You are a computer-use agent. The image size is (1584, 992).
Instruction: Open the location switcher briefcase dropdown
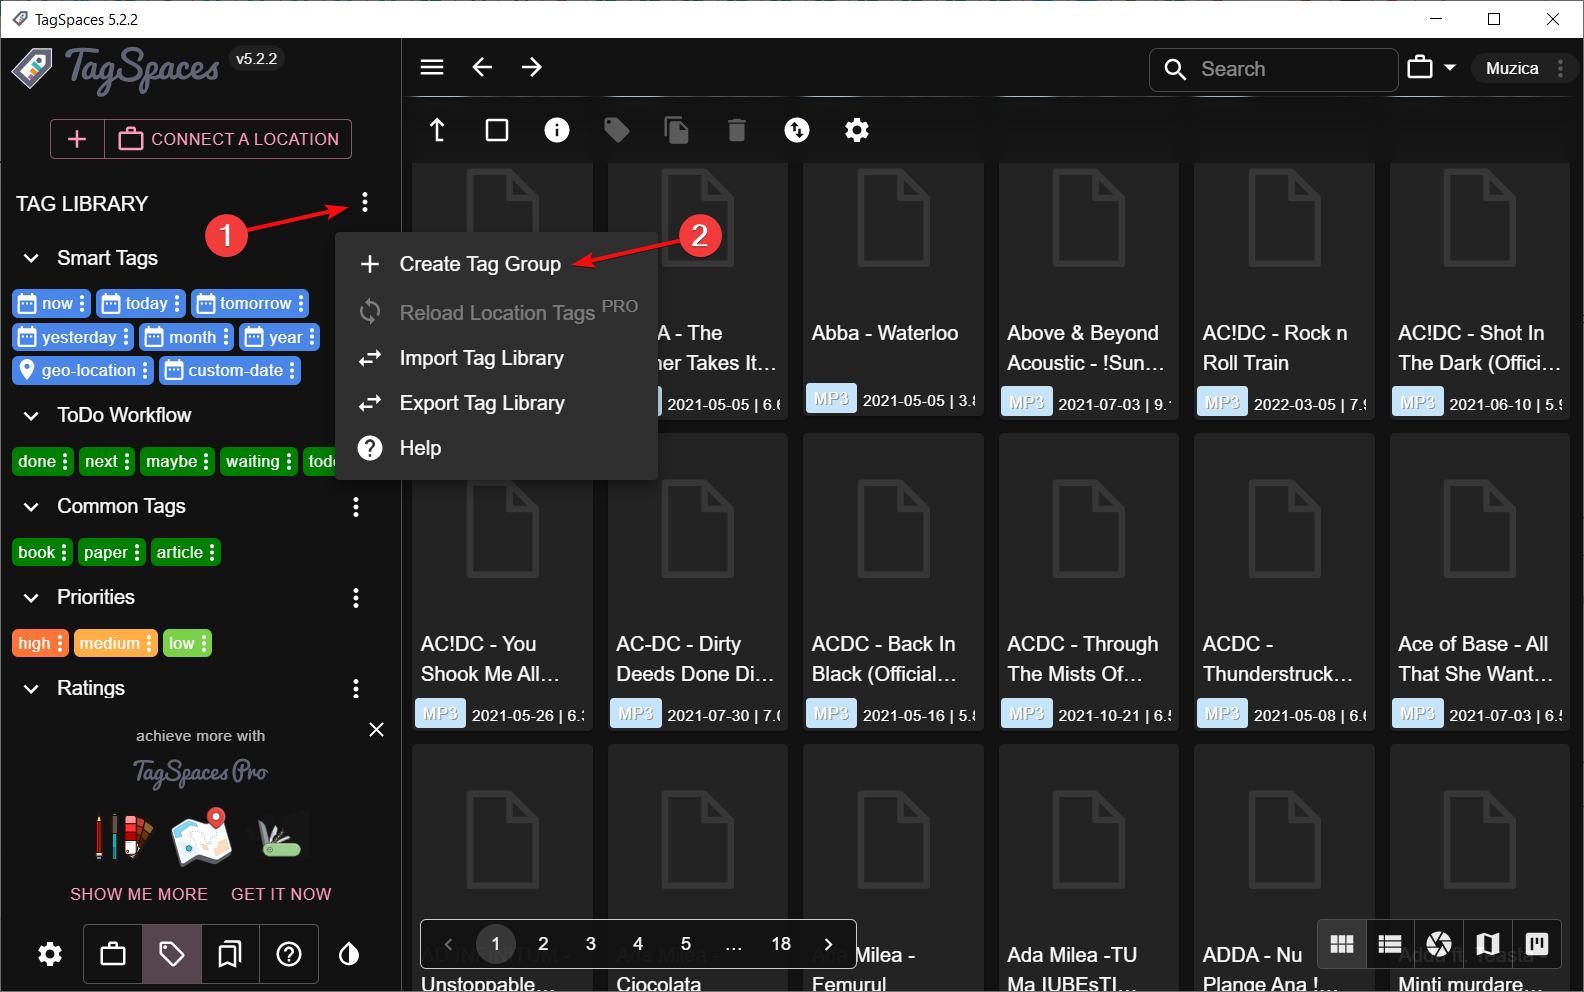click(1432, 68)
